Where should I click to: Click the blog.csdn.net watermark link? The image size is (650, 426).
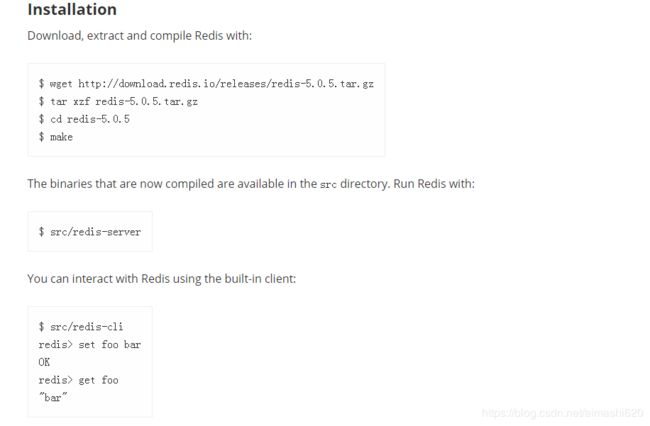tap(563, 413)
